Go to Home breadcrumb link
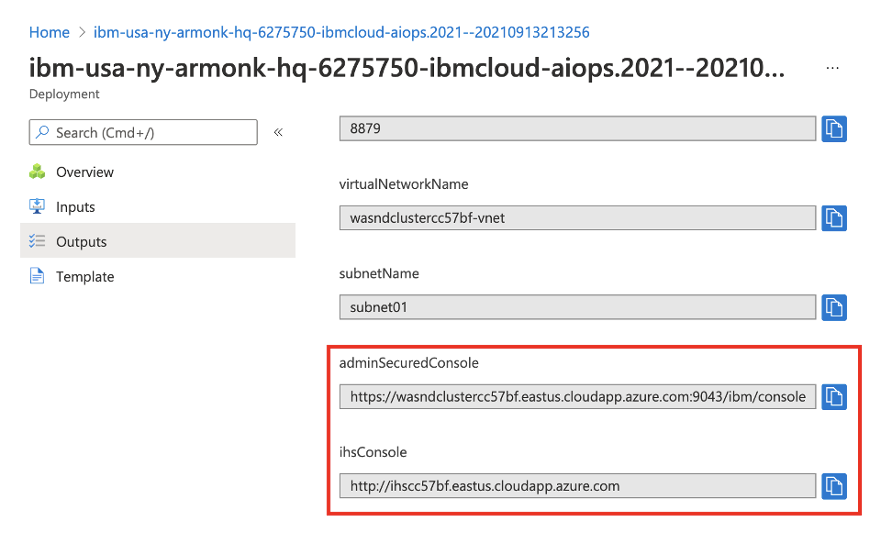The image size is (884, 535). coord(49,33)
